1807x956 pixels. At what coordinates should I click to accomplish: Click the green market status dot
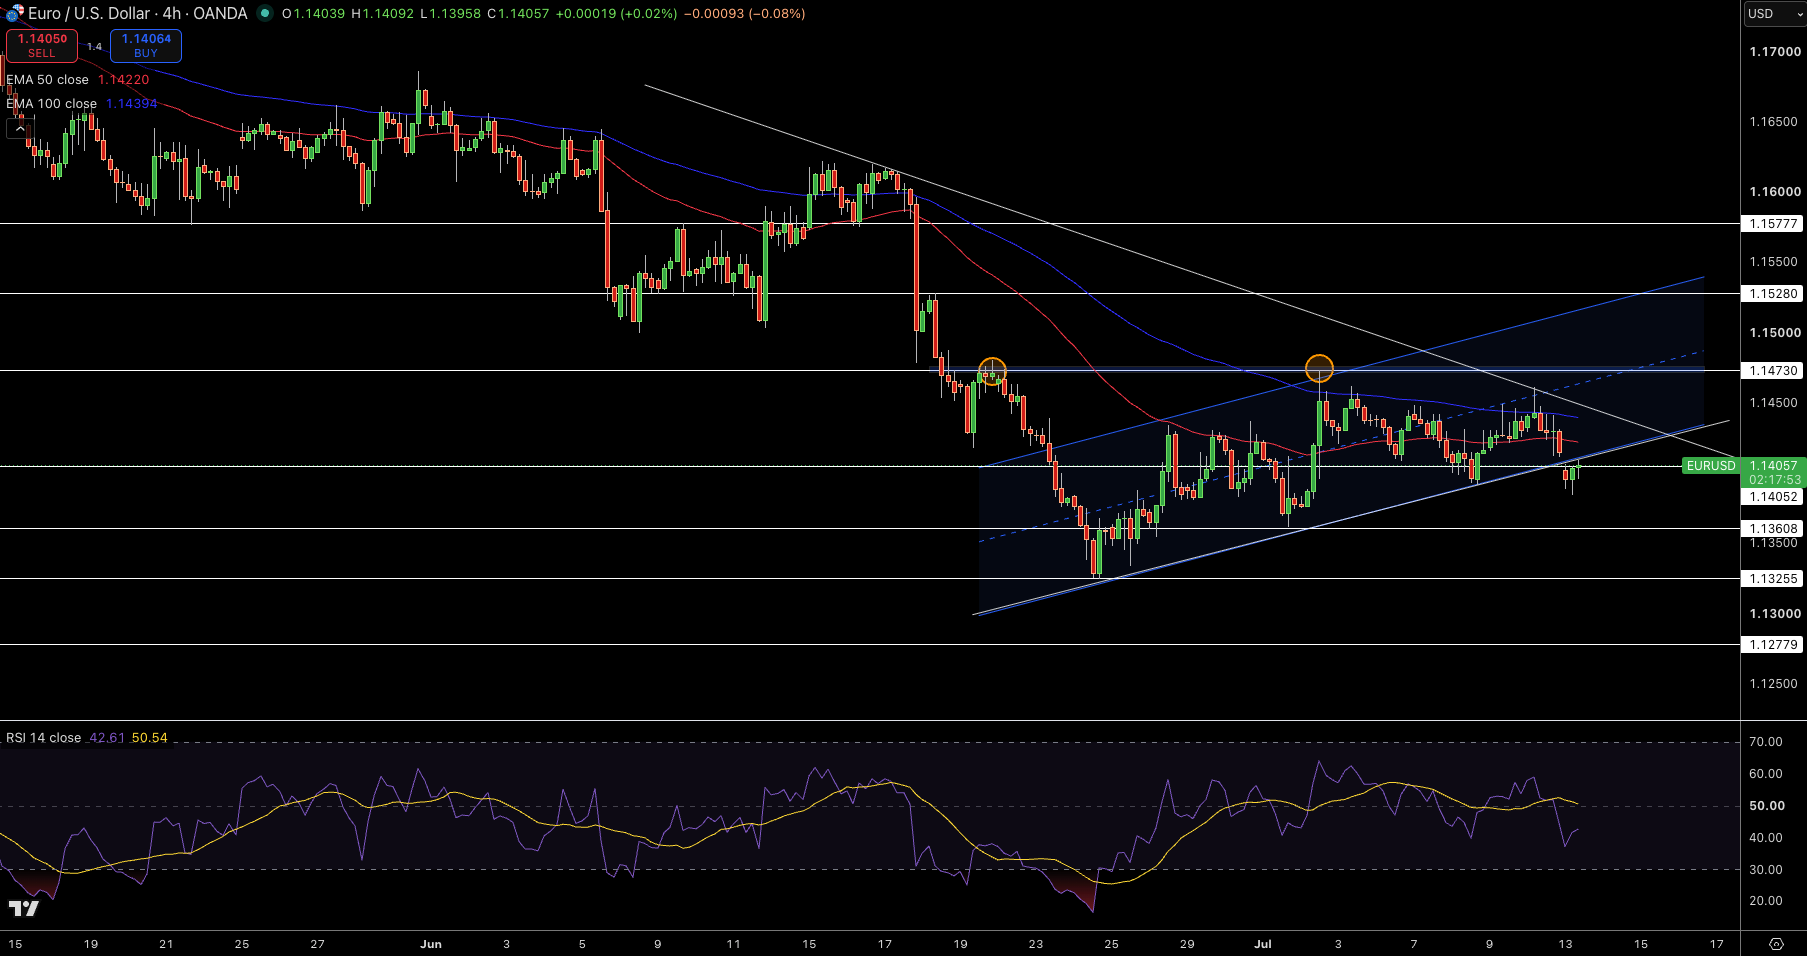click(x=264, y=13)
